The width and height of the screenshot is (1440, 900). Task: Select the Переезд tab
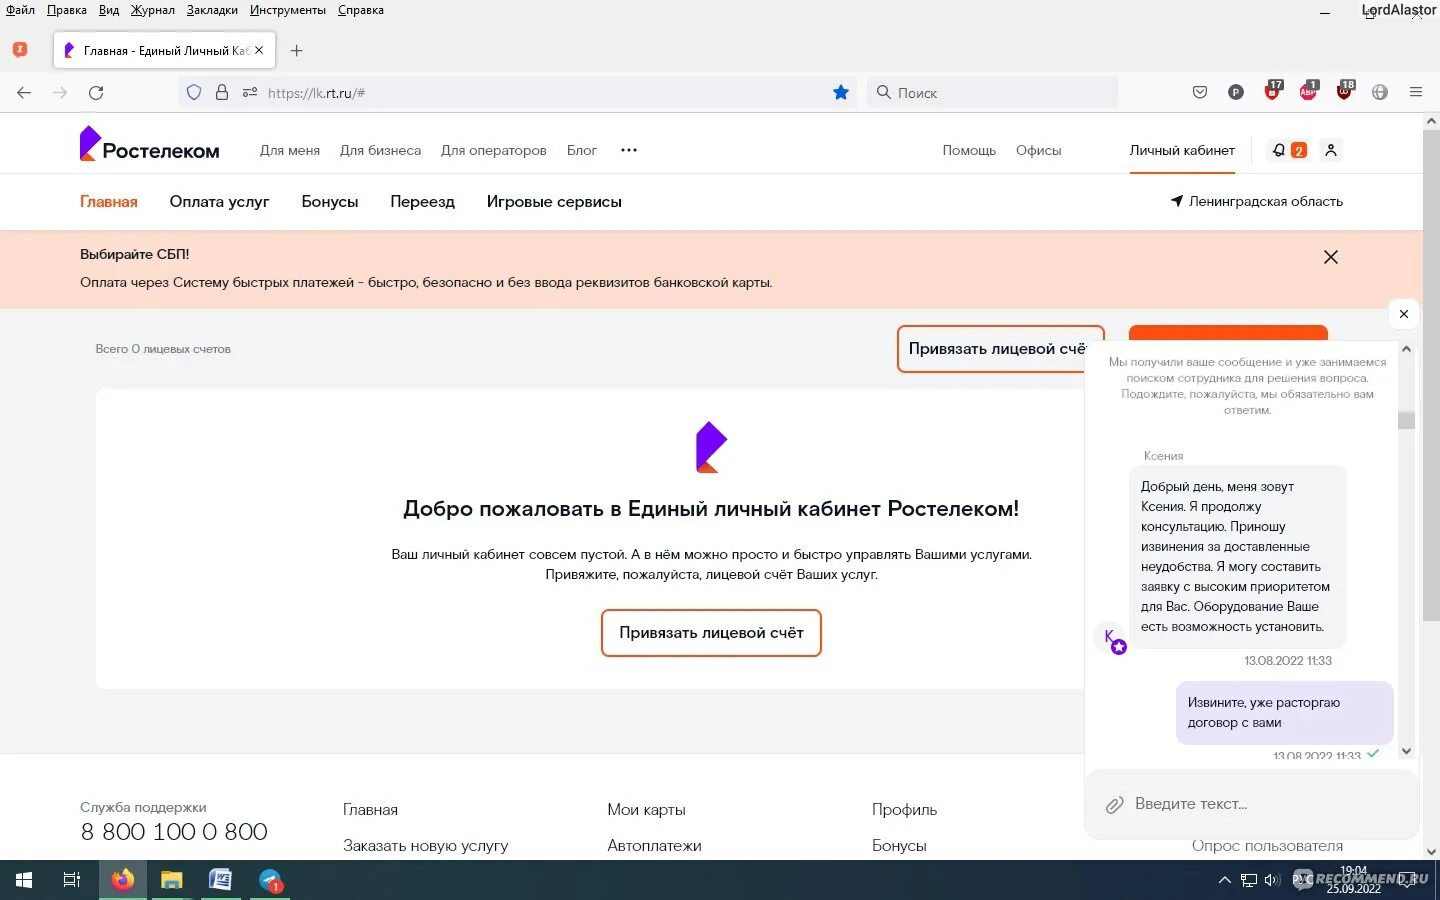[x=422, y=201]
